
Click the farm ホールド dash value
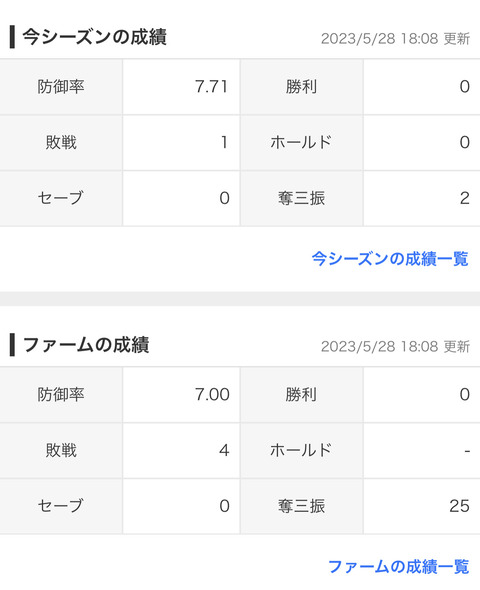click(x=467, y=450)
